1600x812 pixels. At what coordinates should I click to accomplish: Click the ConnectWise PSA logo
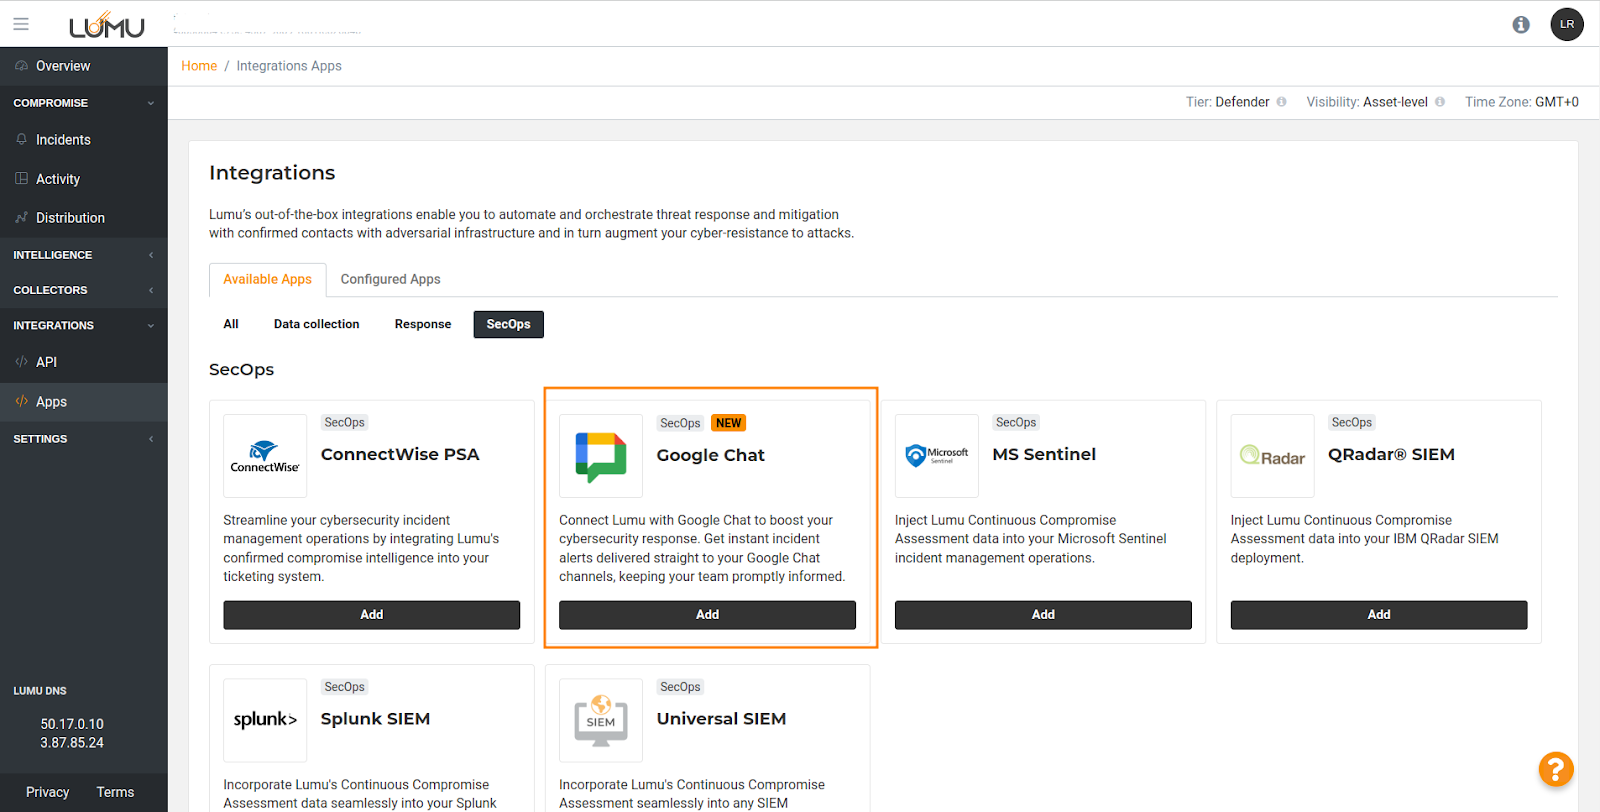[265, 456]
